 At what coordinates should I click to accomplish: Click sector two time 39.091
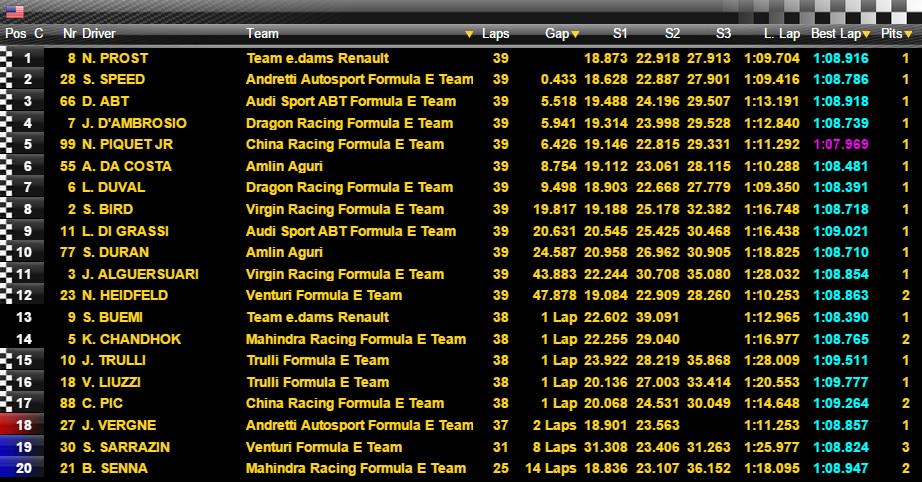[657, 317]
